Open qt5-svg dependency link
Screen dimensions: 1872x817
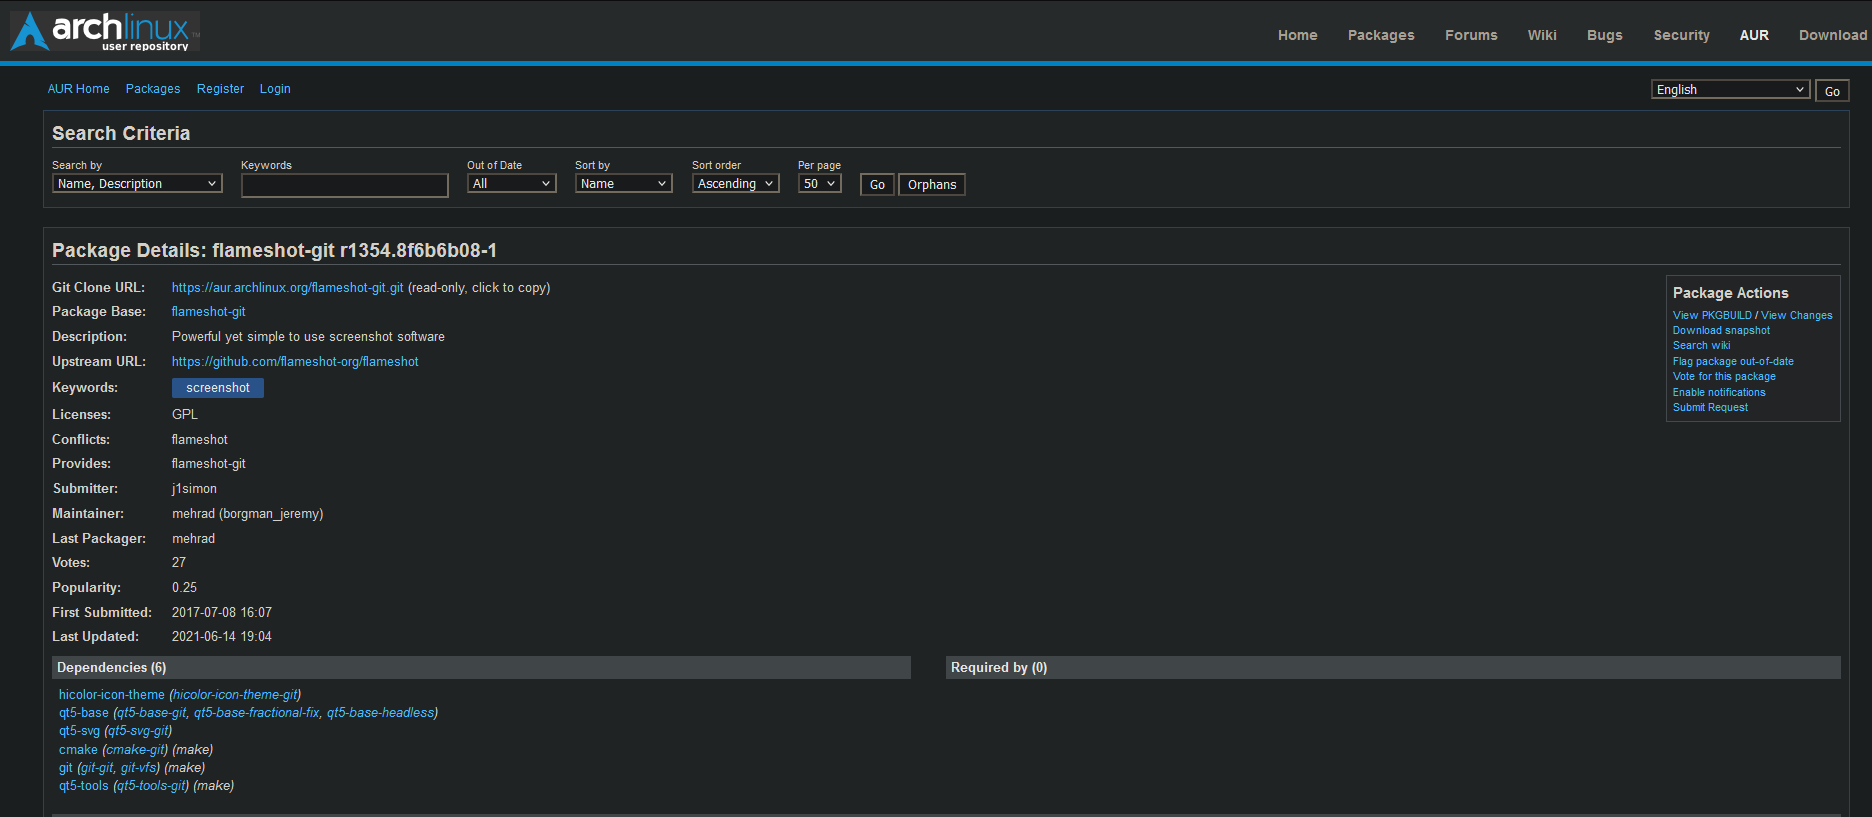click(x=79, y=731)
